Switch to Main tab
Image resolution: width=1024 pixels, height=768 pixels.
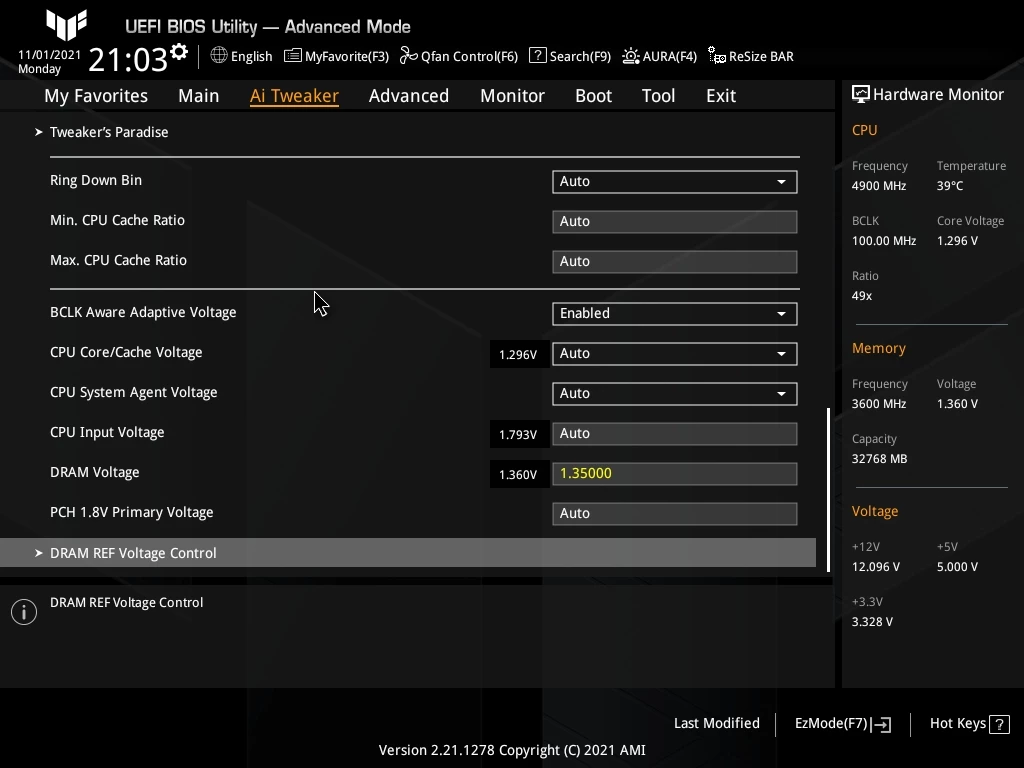coord(199,95)
